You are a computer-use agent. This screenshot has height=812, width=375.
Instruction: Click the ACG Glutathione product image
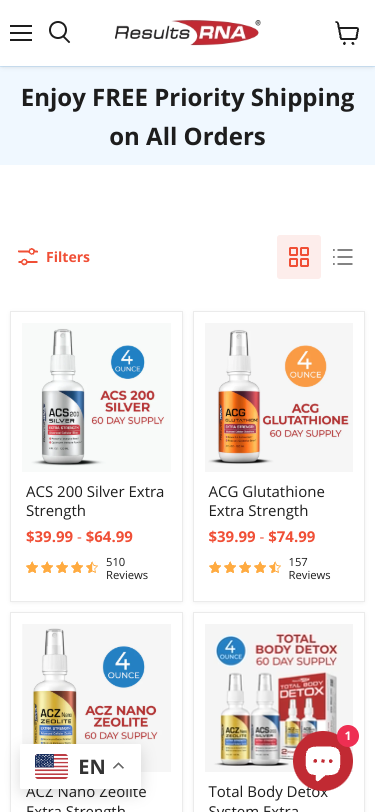[x=279, y=397]
